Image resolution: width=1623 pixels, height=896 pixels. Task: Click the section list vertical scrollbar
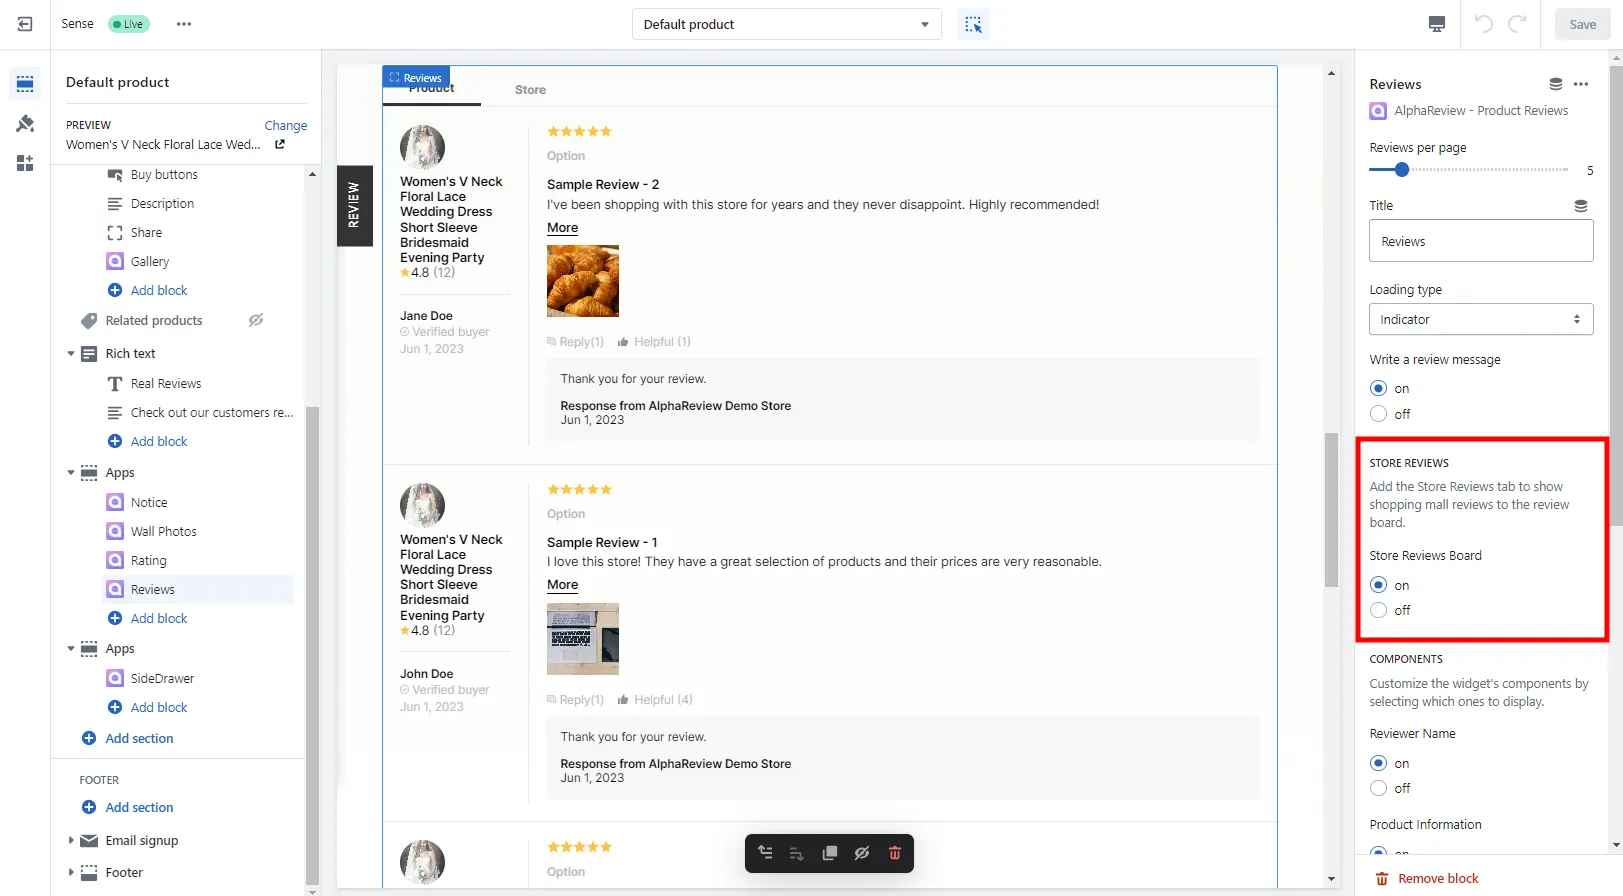tap(312, 645)
